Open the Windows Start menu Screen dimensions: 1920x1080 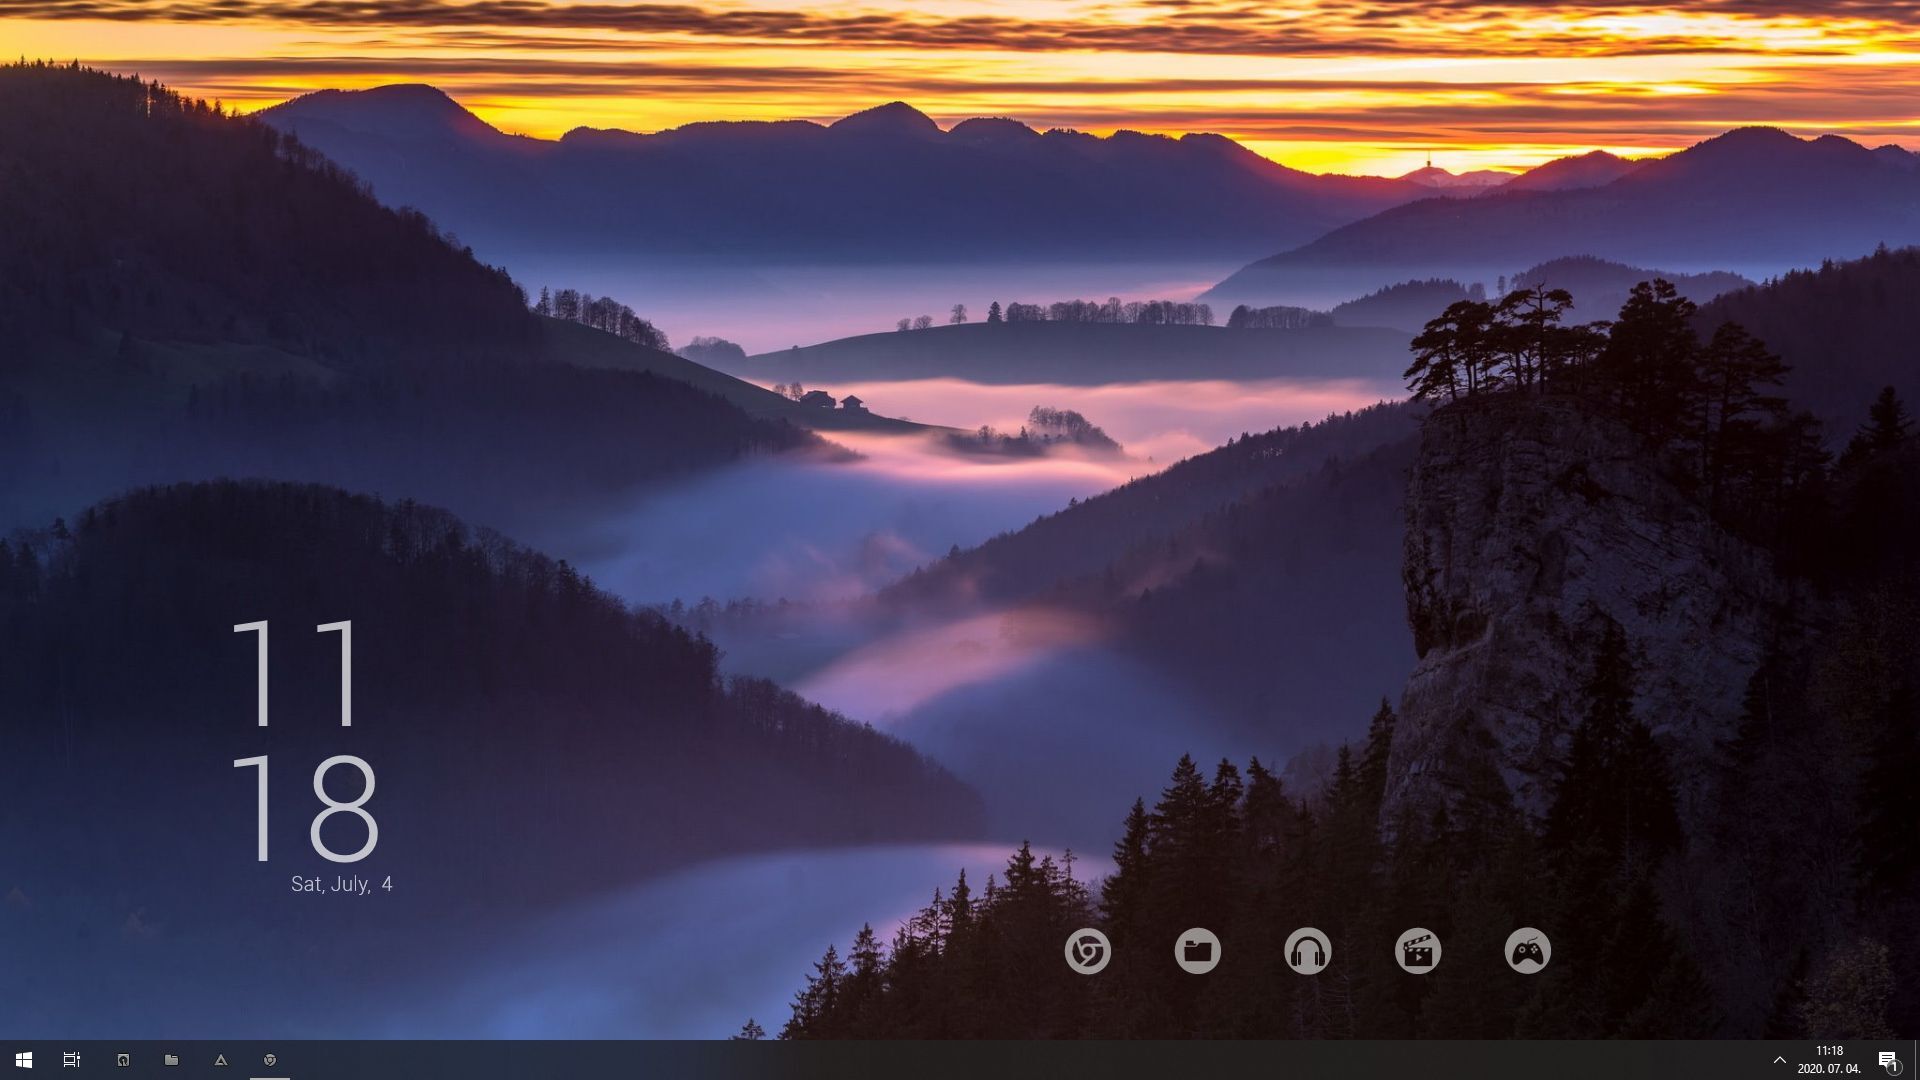[x=24, y=1060]
